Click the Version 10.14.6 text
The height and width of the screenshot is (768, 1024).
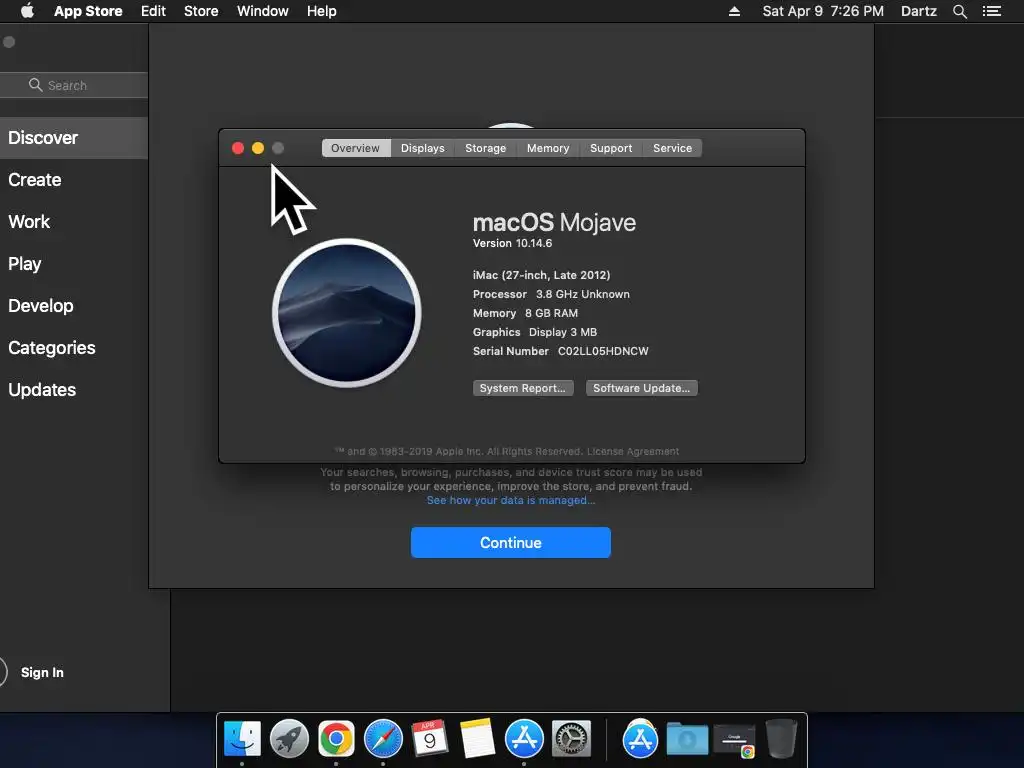point(513,243)
